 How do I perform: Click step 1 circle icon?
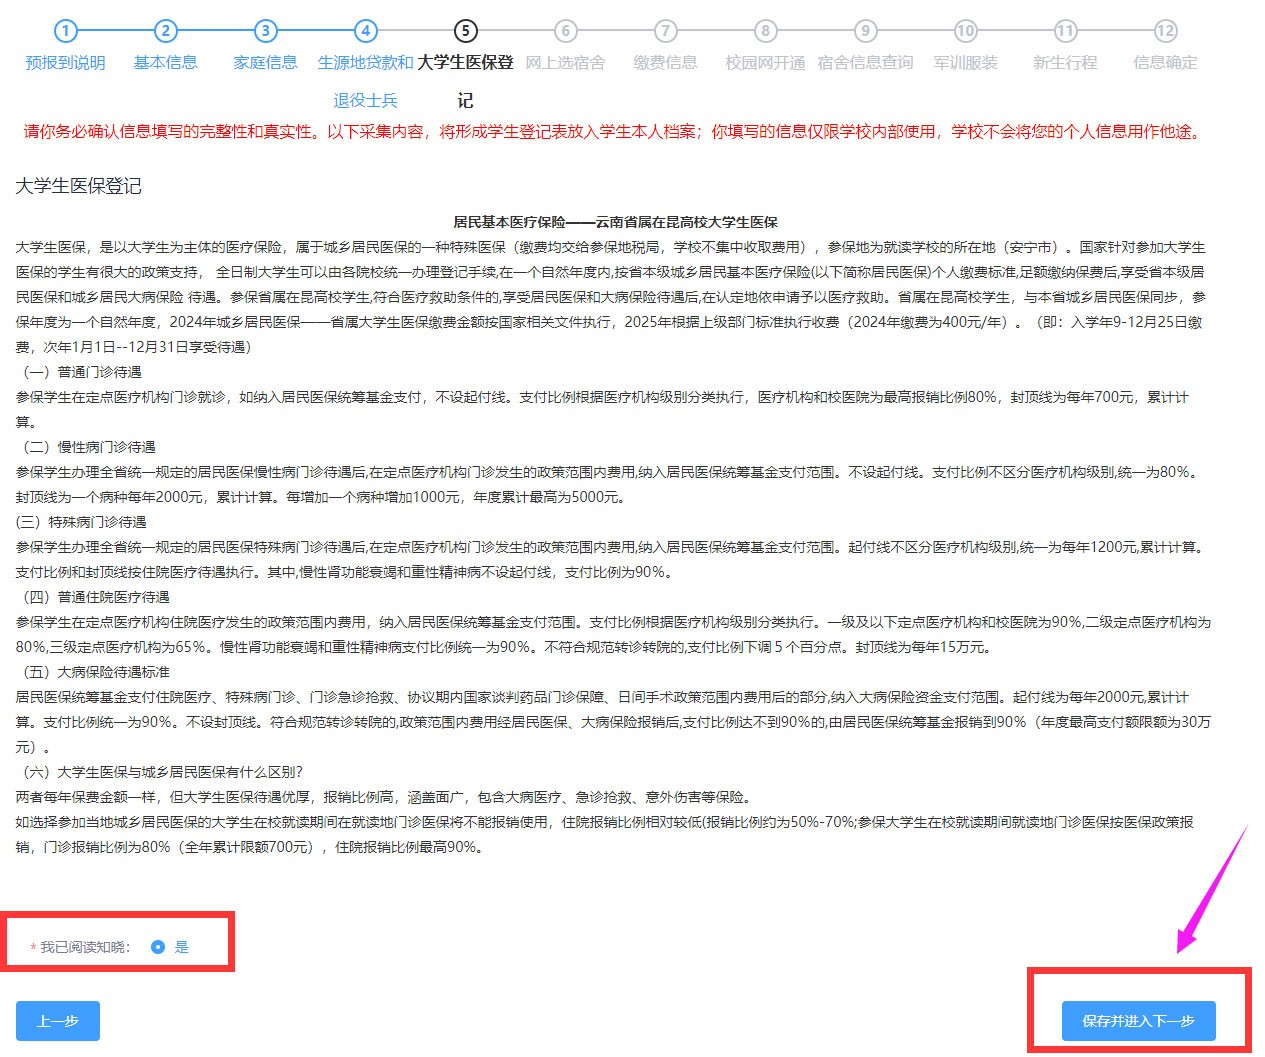coord(65,31)
